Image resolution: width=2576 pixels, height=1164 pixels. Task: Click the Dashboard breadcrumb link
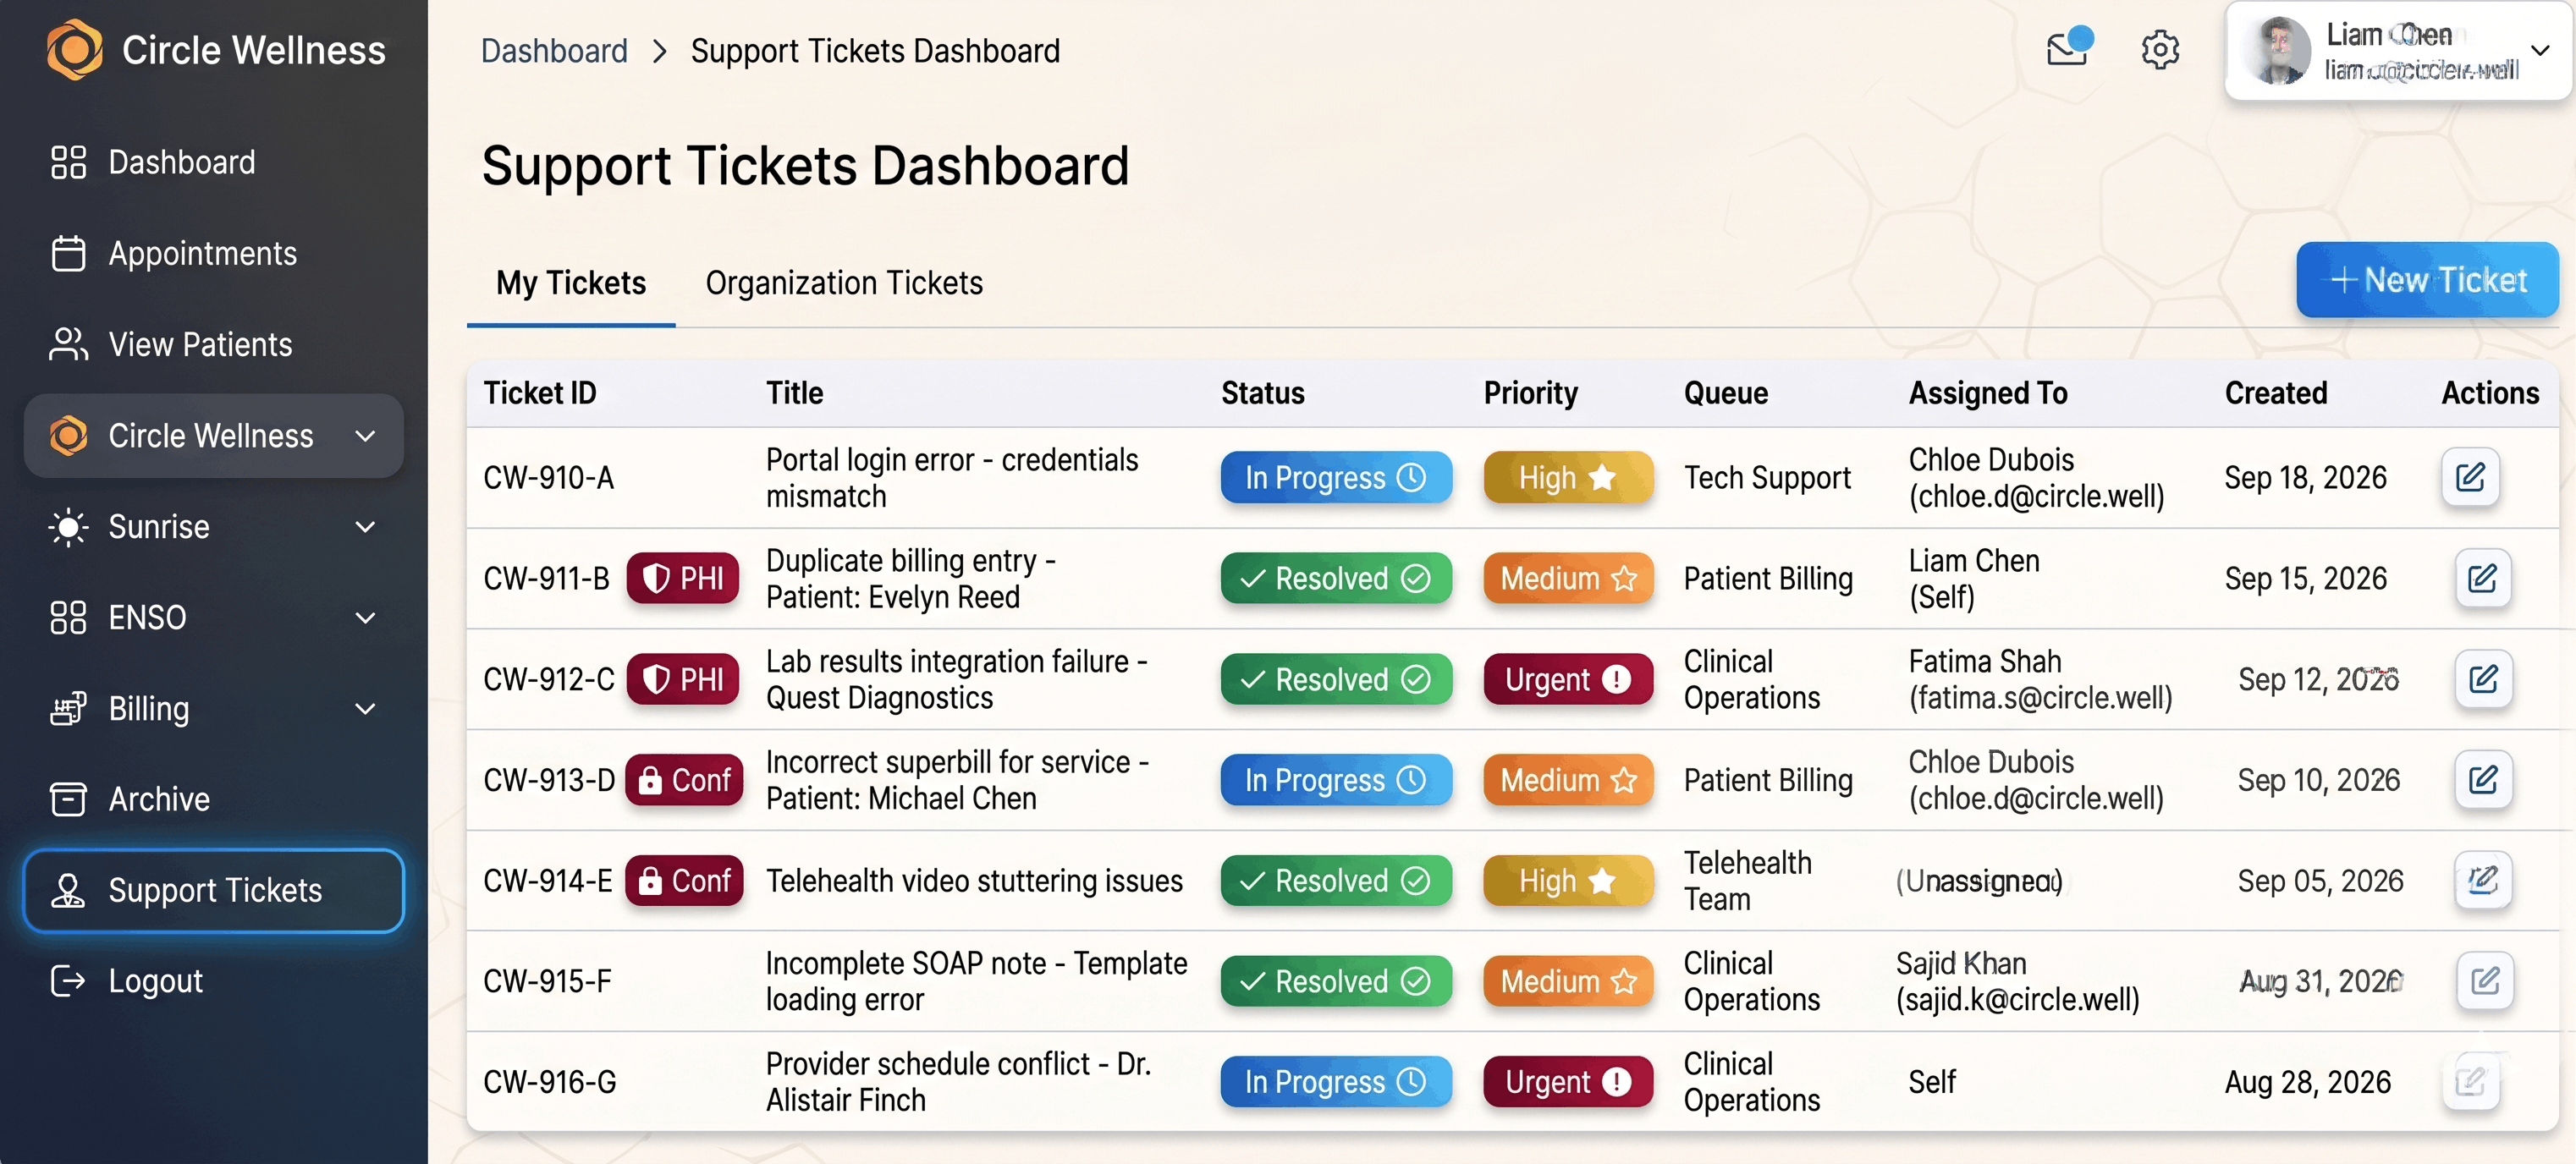pos(554,51)
